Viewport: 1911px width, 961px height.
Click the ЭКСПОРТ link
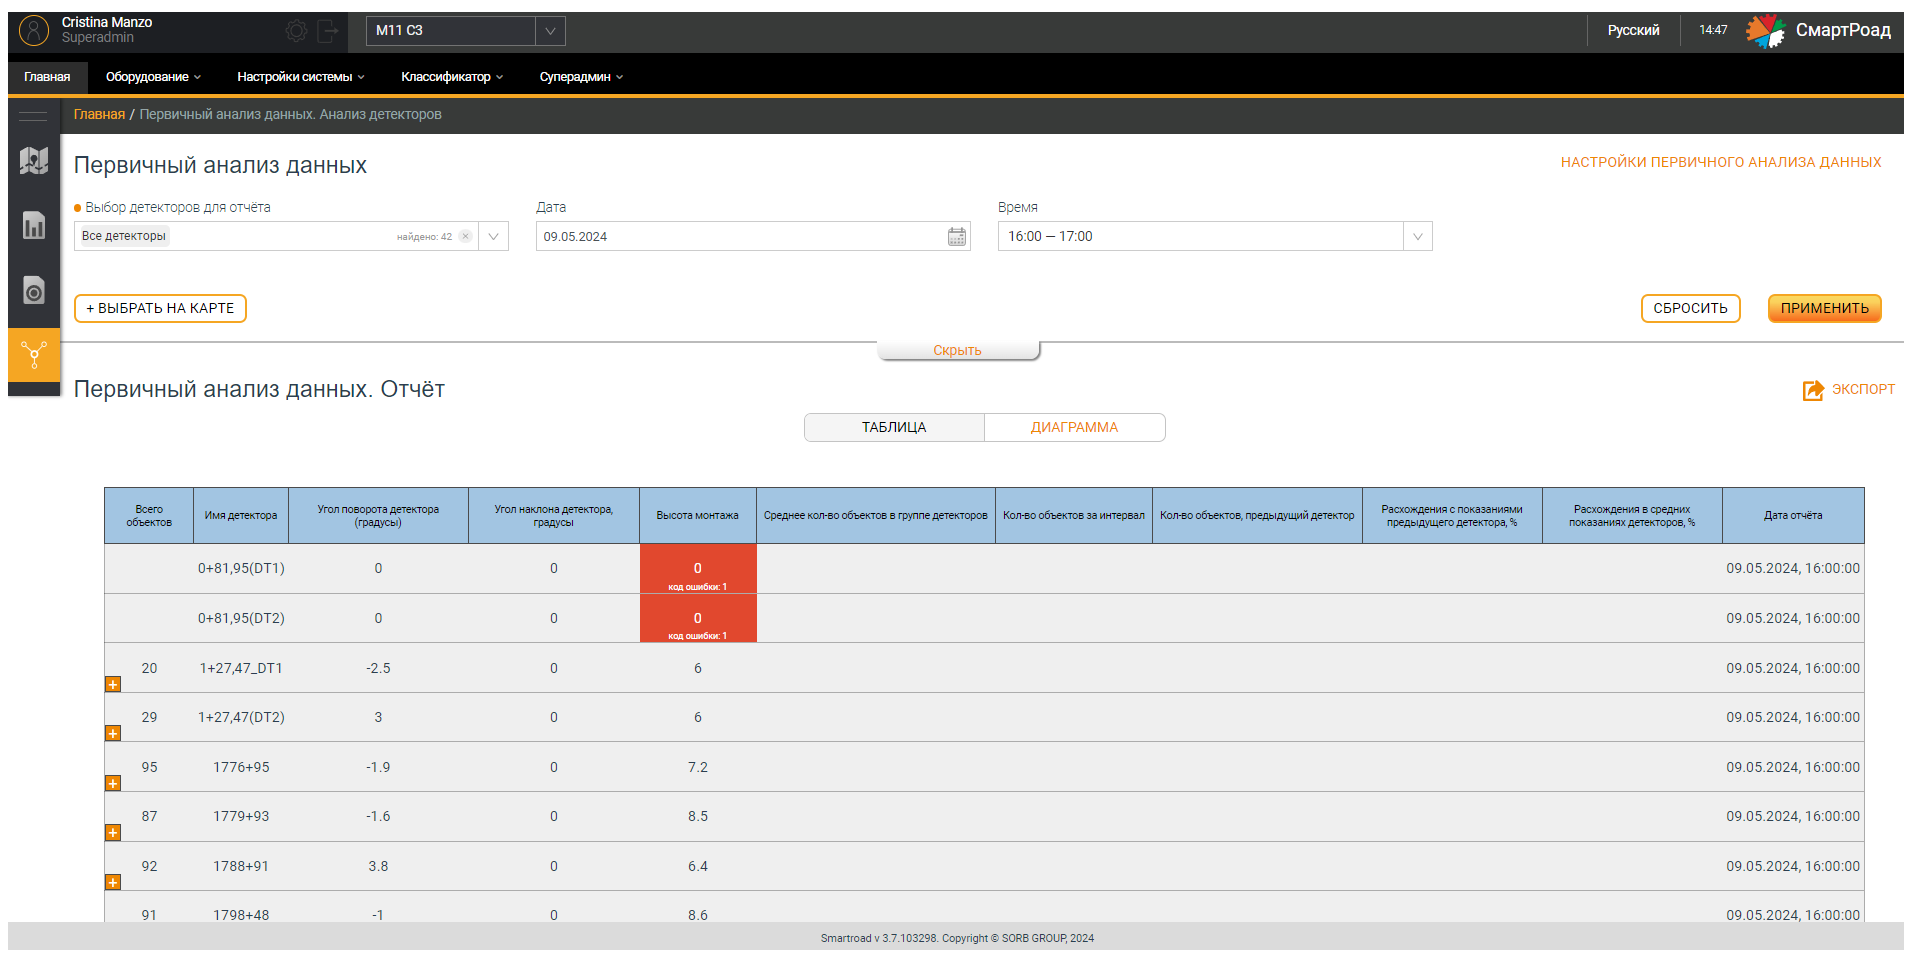[x=1863, y=390]
